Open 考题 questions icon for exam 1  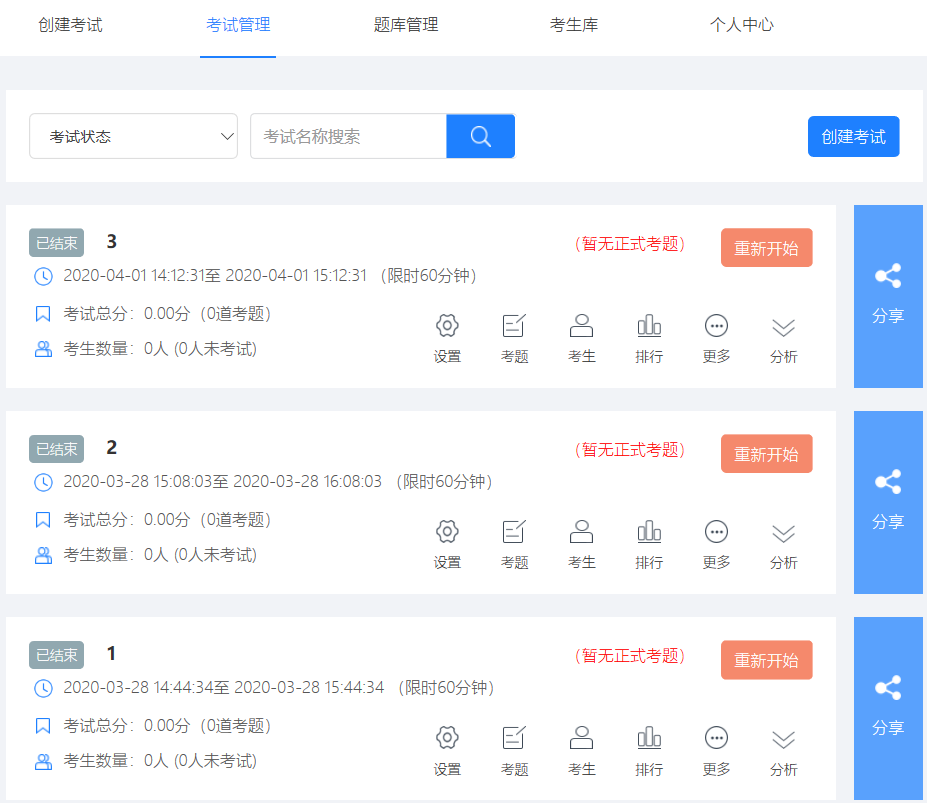coord(514,738)
